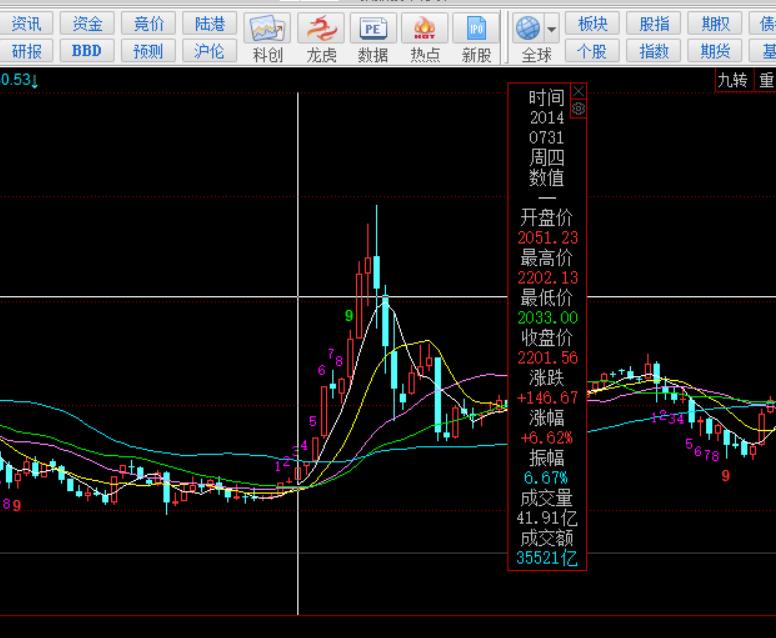Select the 期货 futures item
Image resolution: width=776 pixels, height=638 pixels.
pos(715,50)
